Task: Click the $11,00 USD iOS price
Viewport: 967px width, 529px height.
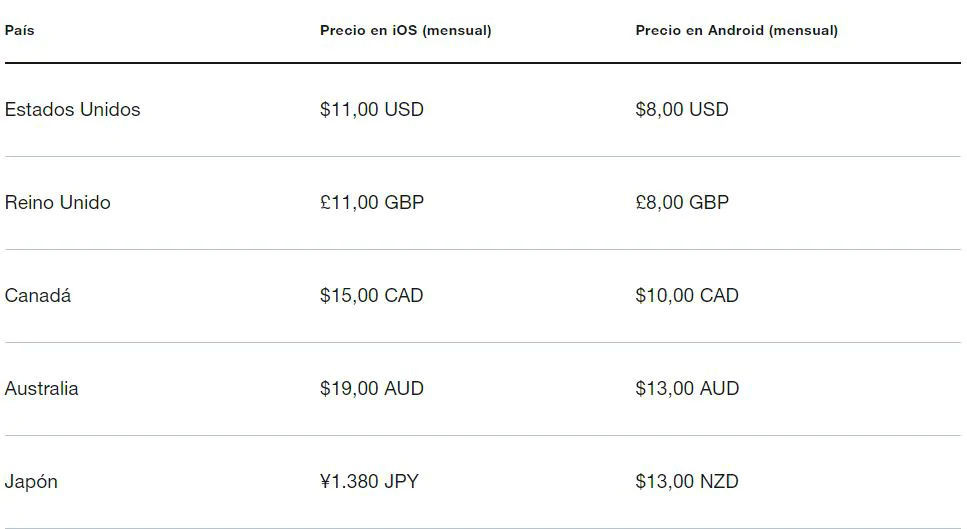Action: point(371,109)
